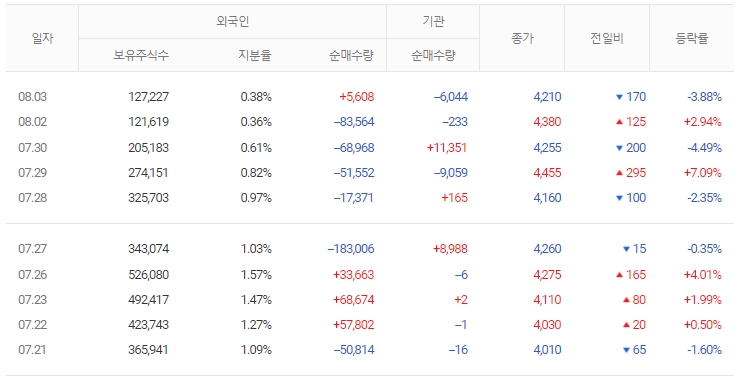Click closing price 4,380
Screen dimensions: 739x385
pyautogui.click(x=547, y=122)
